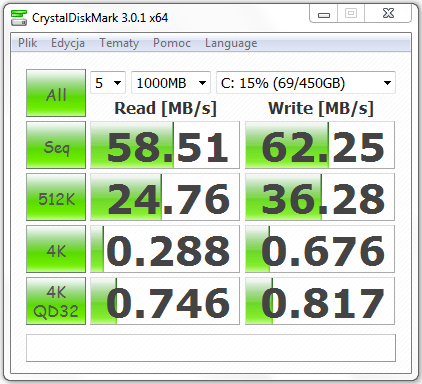Viewport: 422px width, 384px height.
Task: Click the CrystalDiskMark app icon in title bar
Action: click(19, 18)
